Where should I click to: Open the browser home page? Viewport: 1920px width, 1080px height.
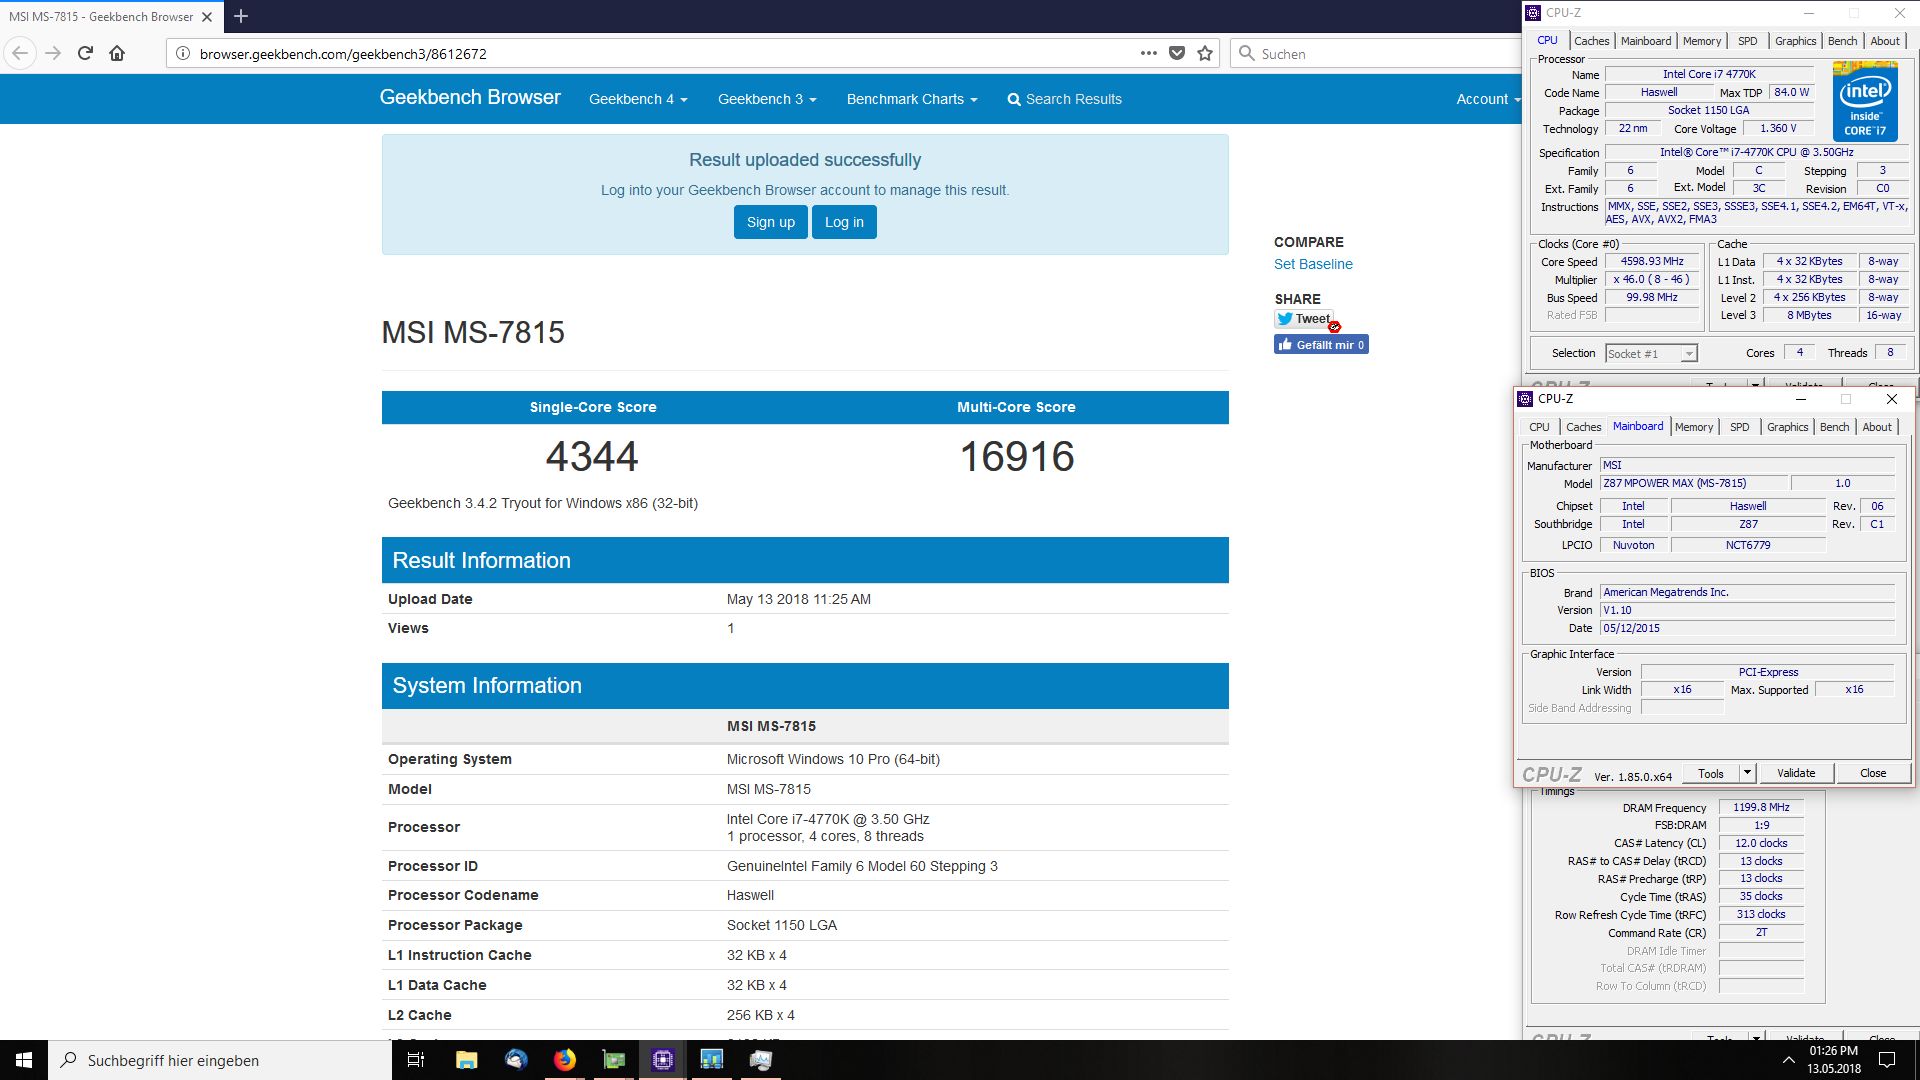click(x=117, y=53)
